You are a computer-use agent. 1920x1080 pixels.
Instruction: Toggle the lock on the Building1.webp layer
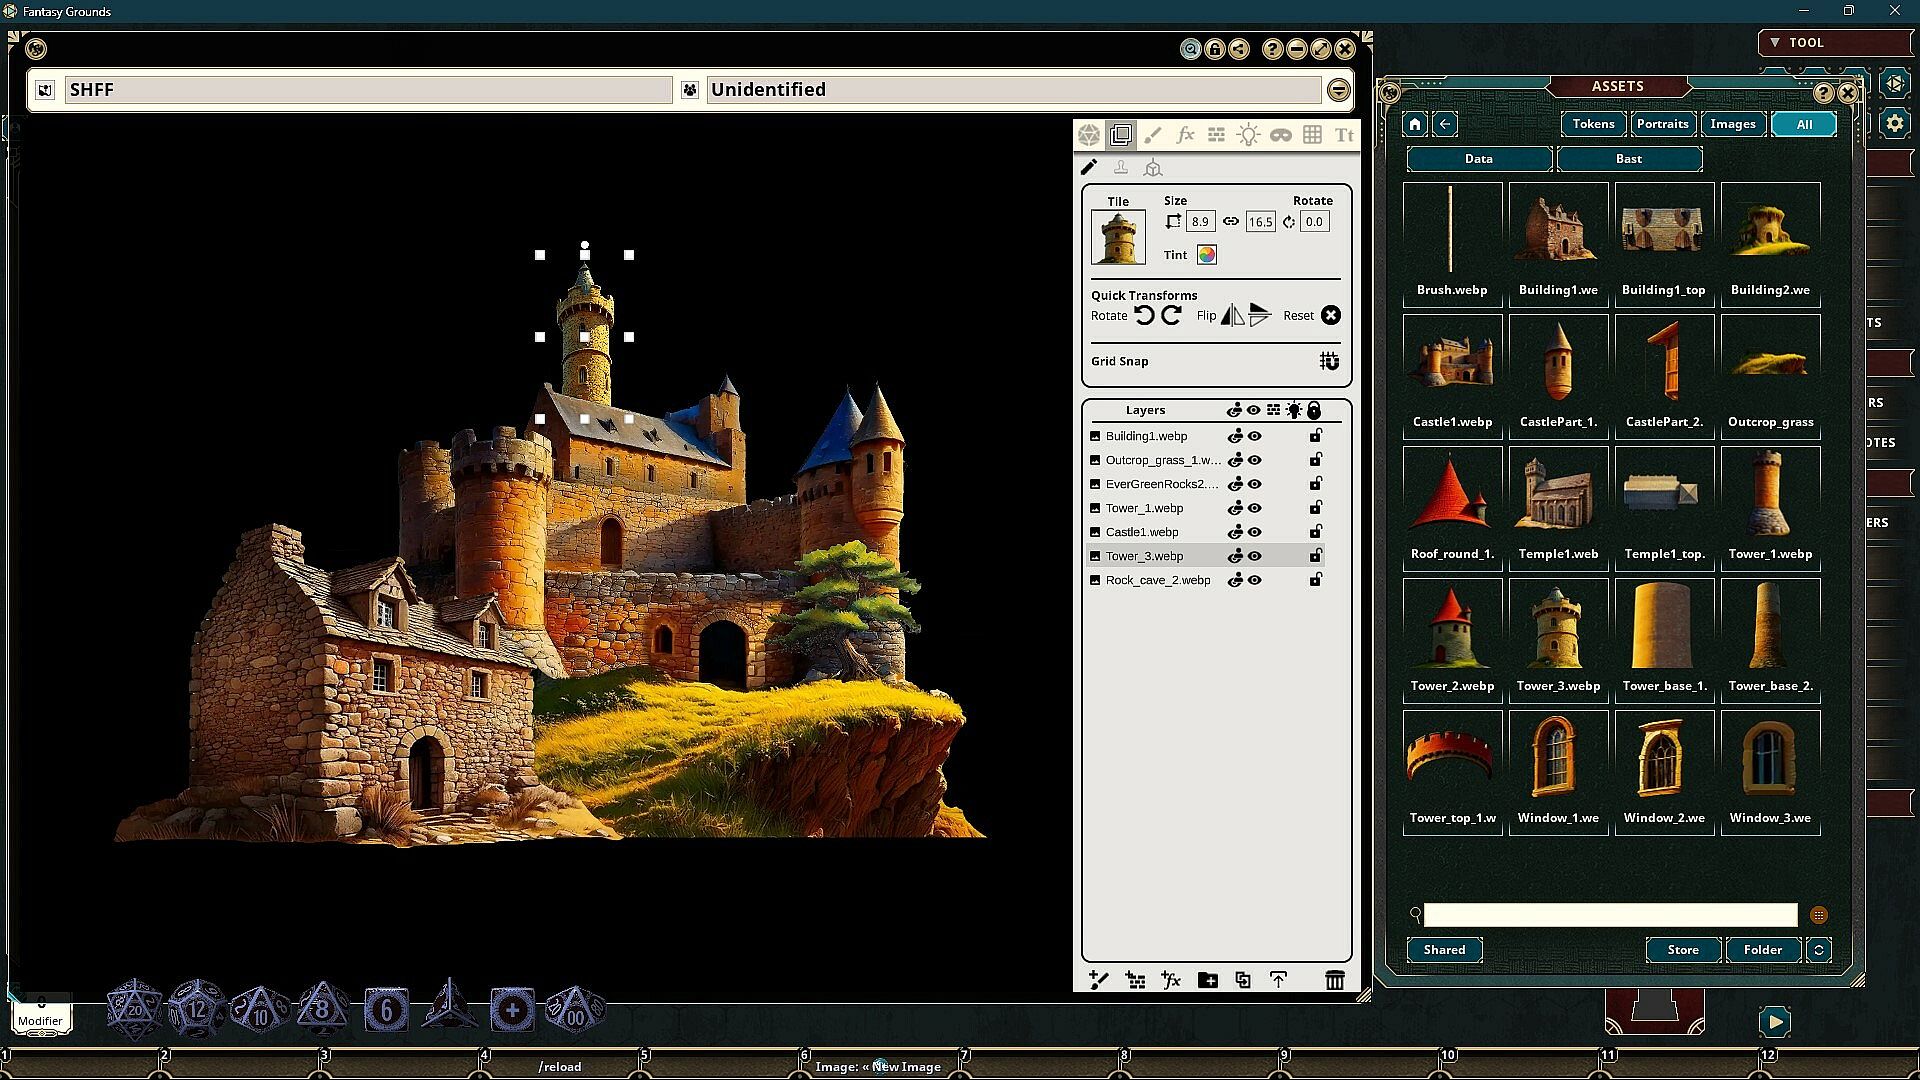point(1316,436)
